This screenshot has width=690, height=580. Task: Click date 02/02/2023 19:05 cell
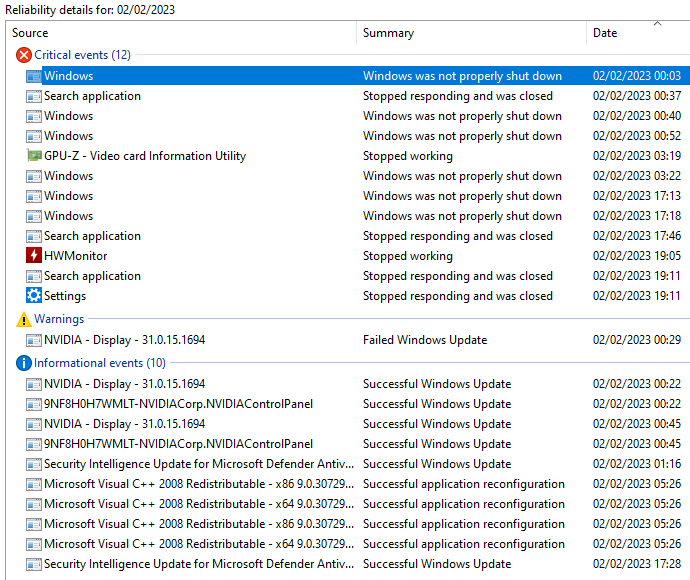pyautogui.click(x=637, y=256)
